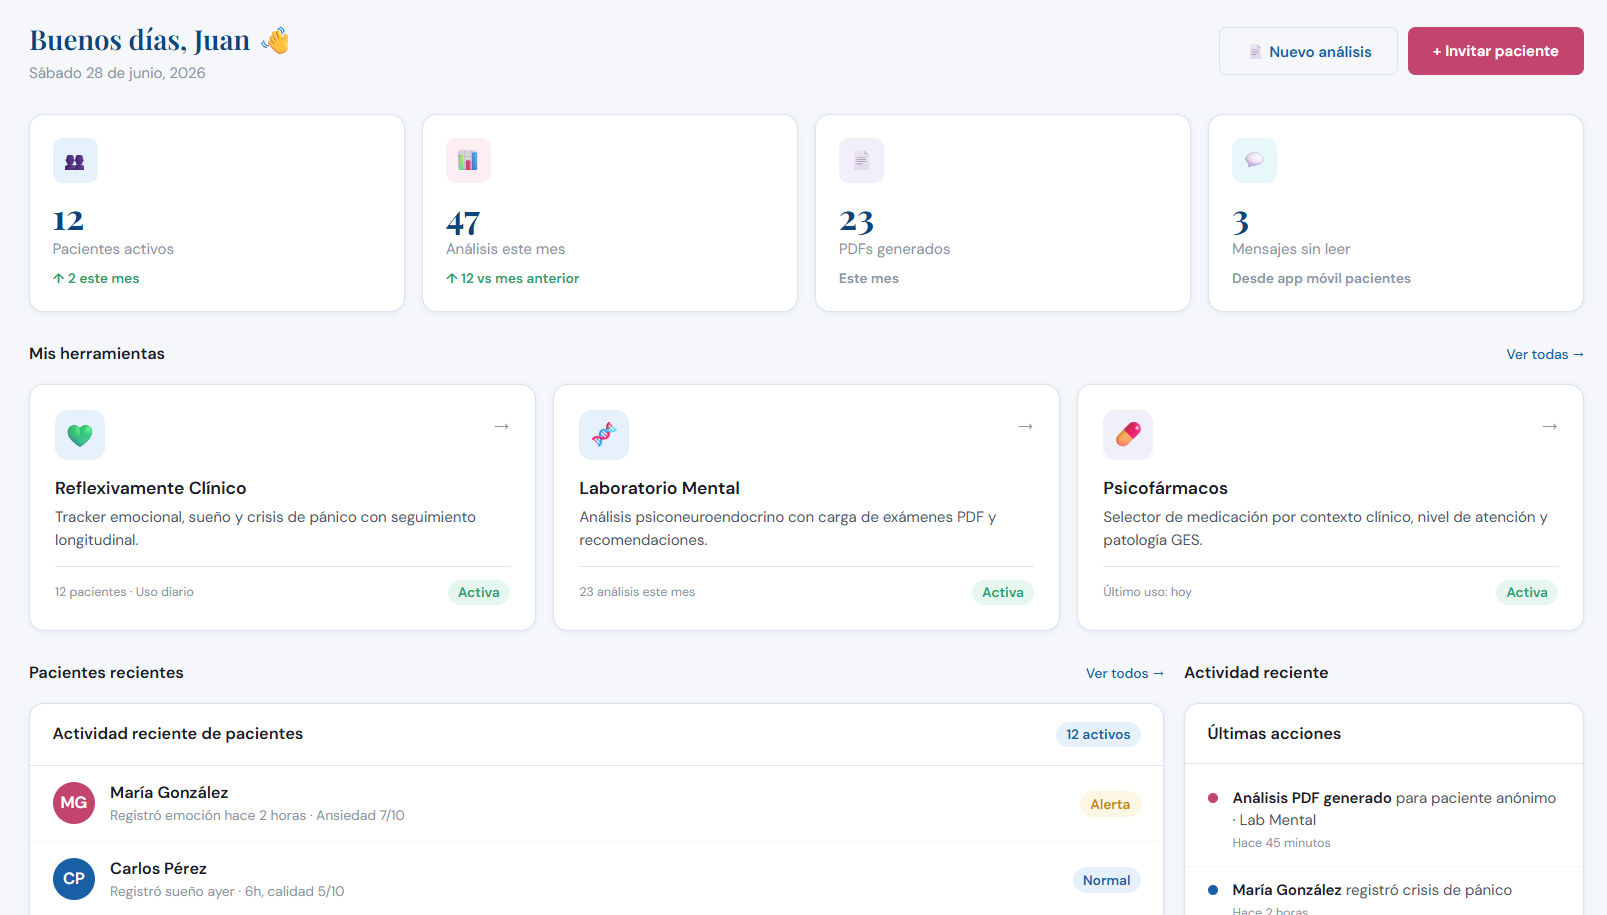Screen dimensions: 1607x915
Task: Open the Psicofármacos tool title
Action: click(1165, 488)
